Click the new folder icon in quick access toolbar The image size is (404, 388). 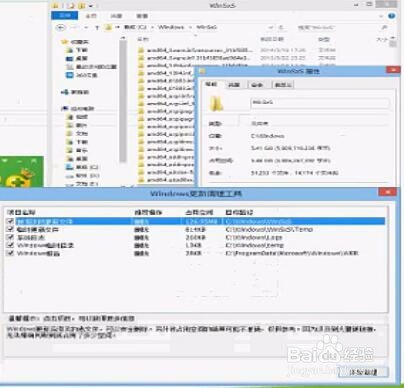tap(81, 5)
